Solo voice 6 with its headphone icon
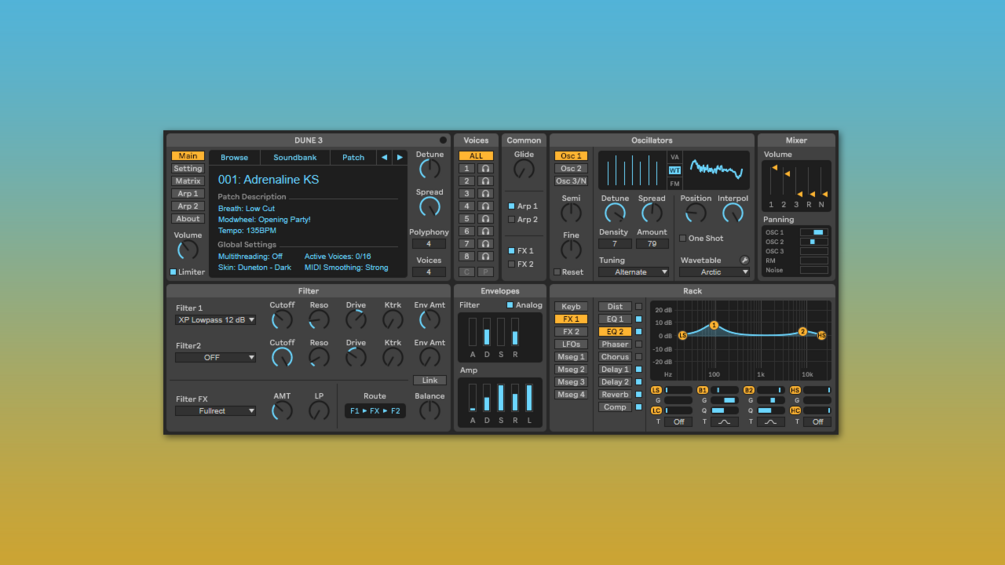This screenshot has height=565, width=1005. point(486,231)
